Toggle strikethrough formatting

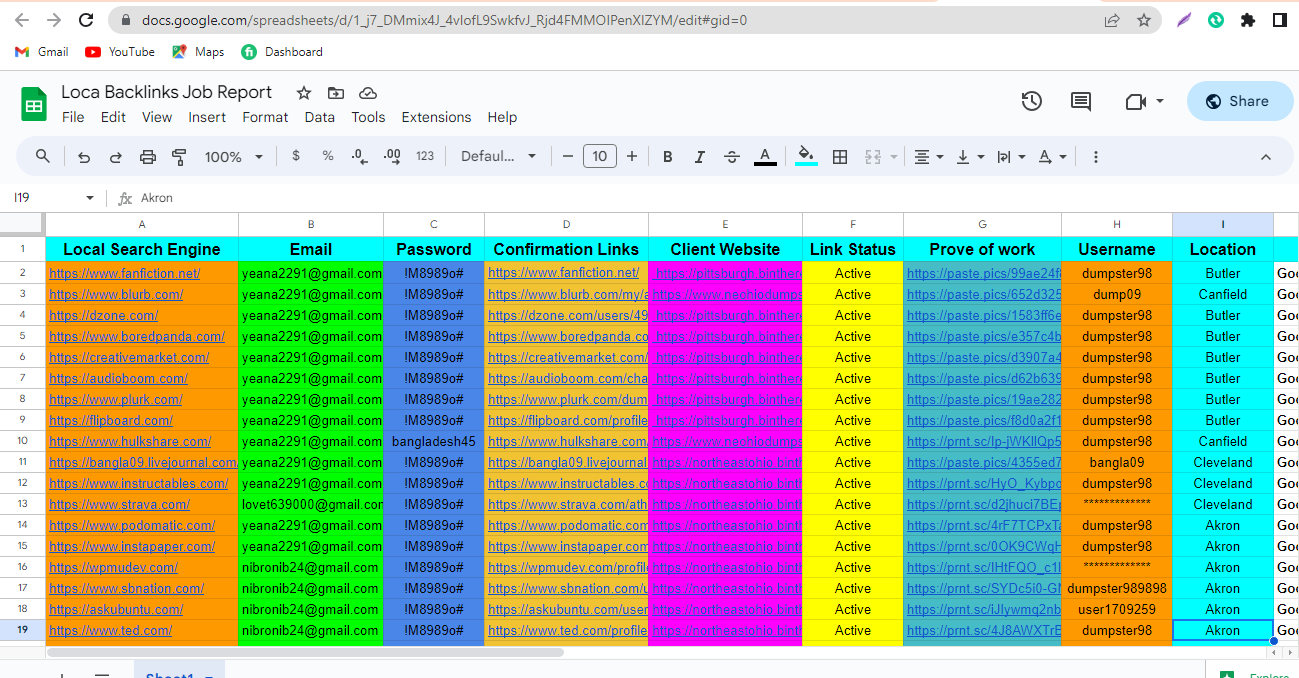pyautogui.click(x=732, y=157)
